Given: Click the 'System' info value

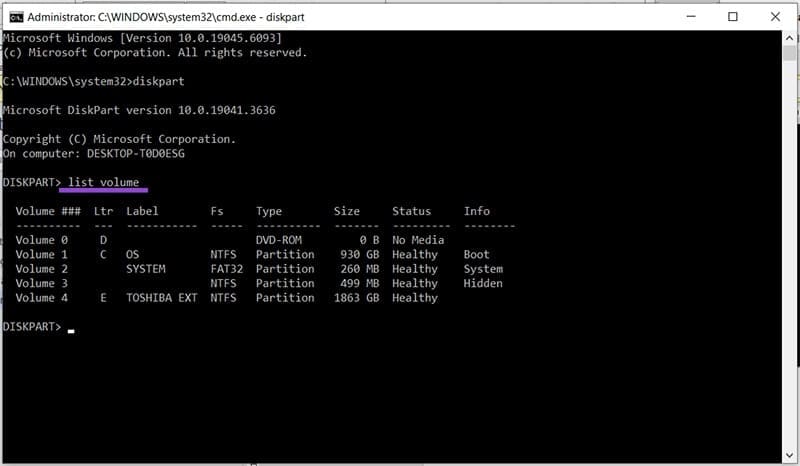Looking at the screenshot, I should 483,269.
